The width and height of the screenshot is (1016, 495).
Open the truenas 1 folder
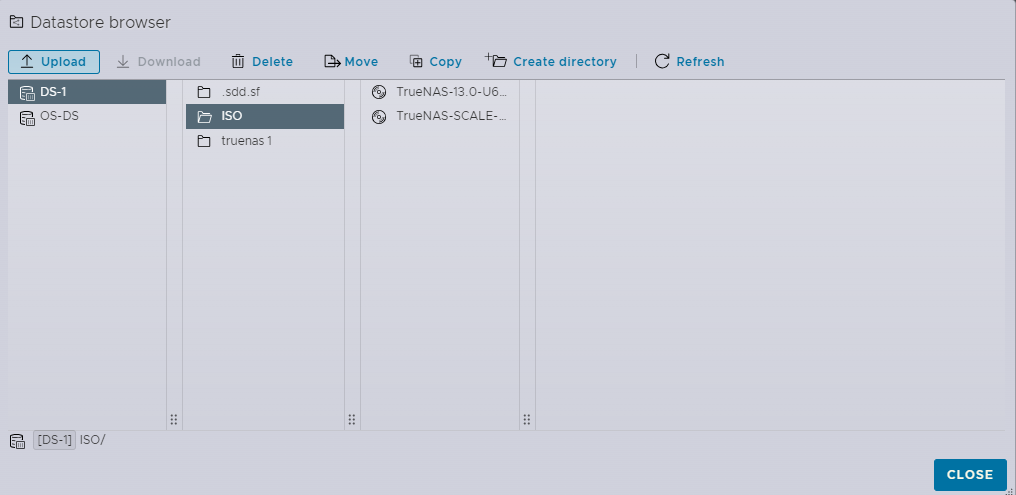click(x=246, y=141)
